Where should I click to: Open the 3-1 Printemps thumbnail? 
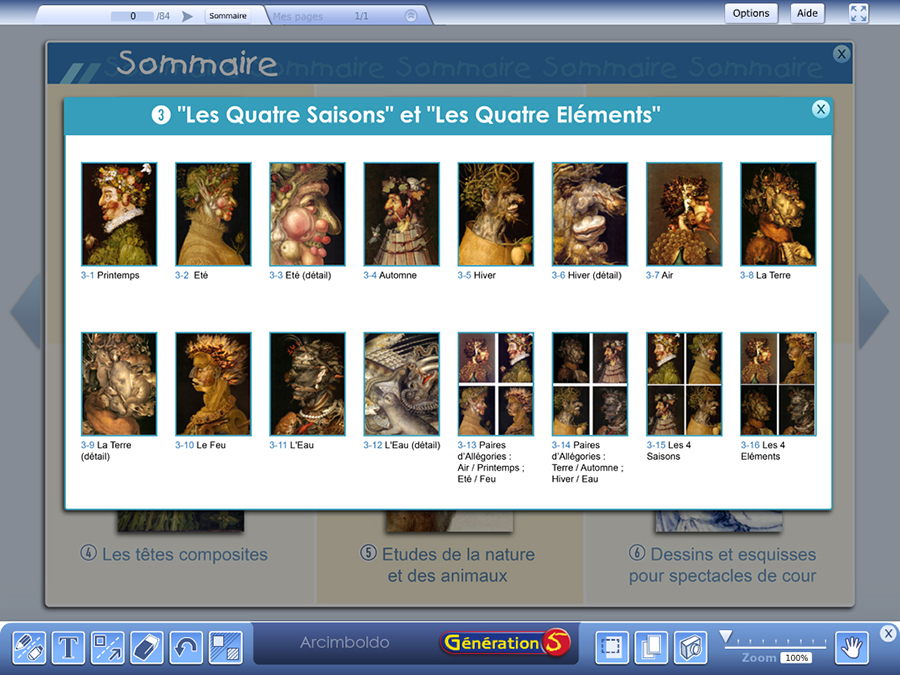(119, 214)
